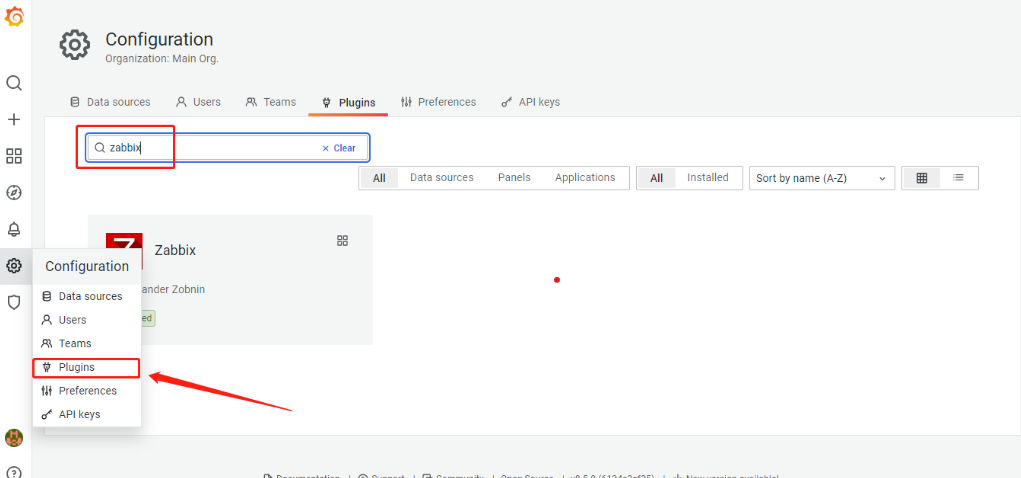Filter plugins by Applications type

click(x=585, y=178)
